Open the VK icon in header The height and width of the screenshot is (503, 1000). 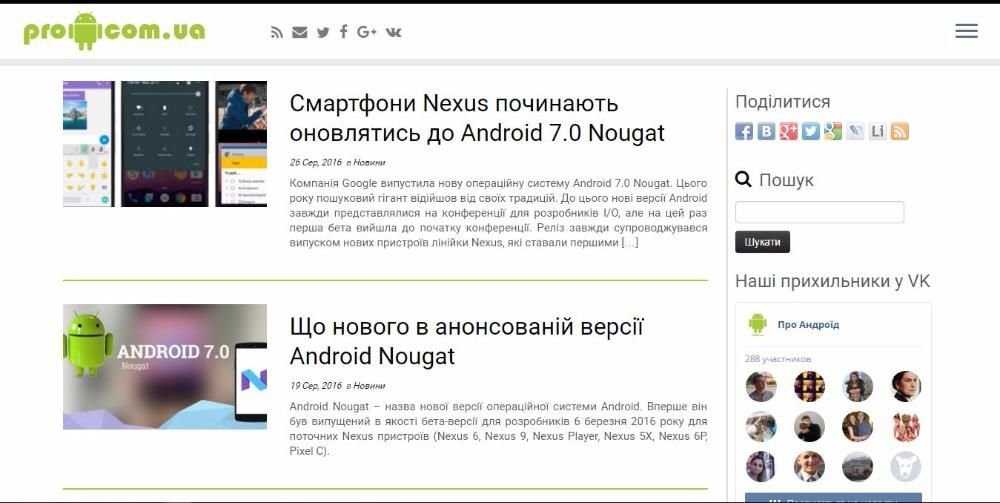tap(393, 32)
